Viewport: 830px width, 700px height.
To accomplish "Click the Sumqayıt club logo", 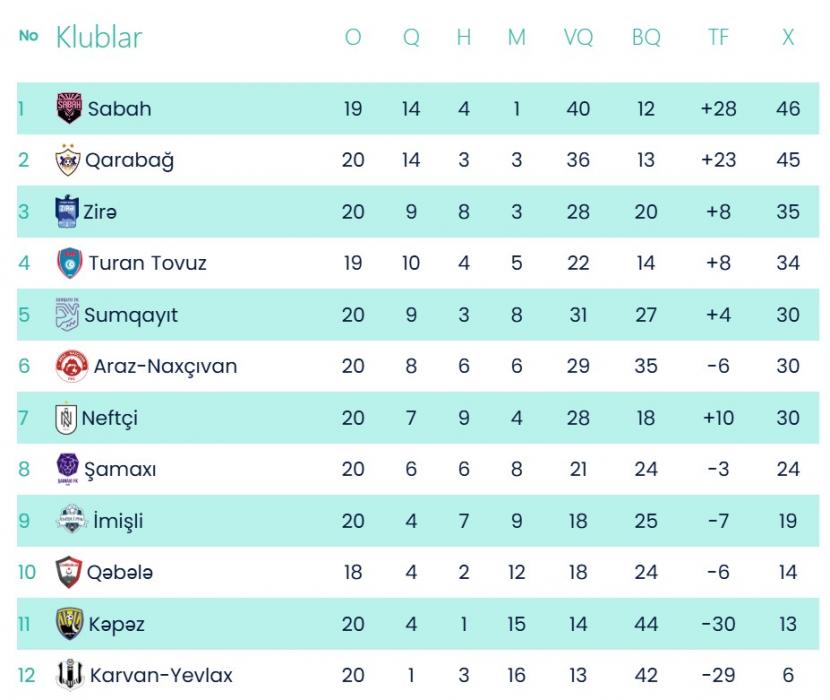I will (67, 315).
